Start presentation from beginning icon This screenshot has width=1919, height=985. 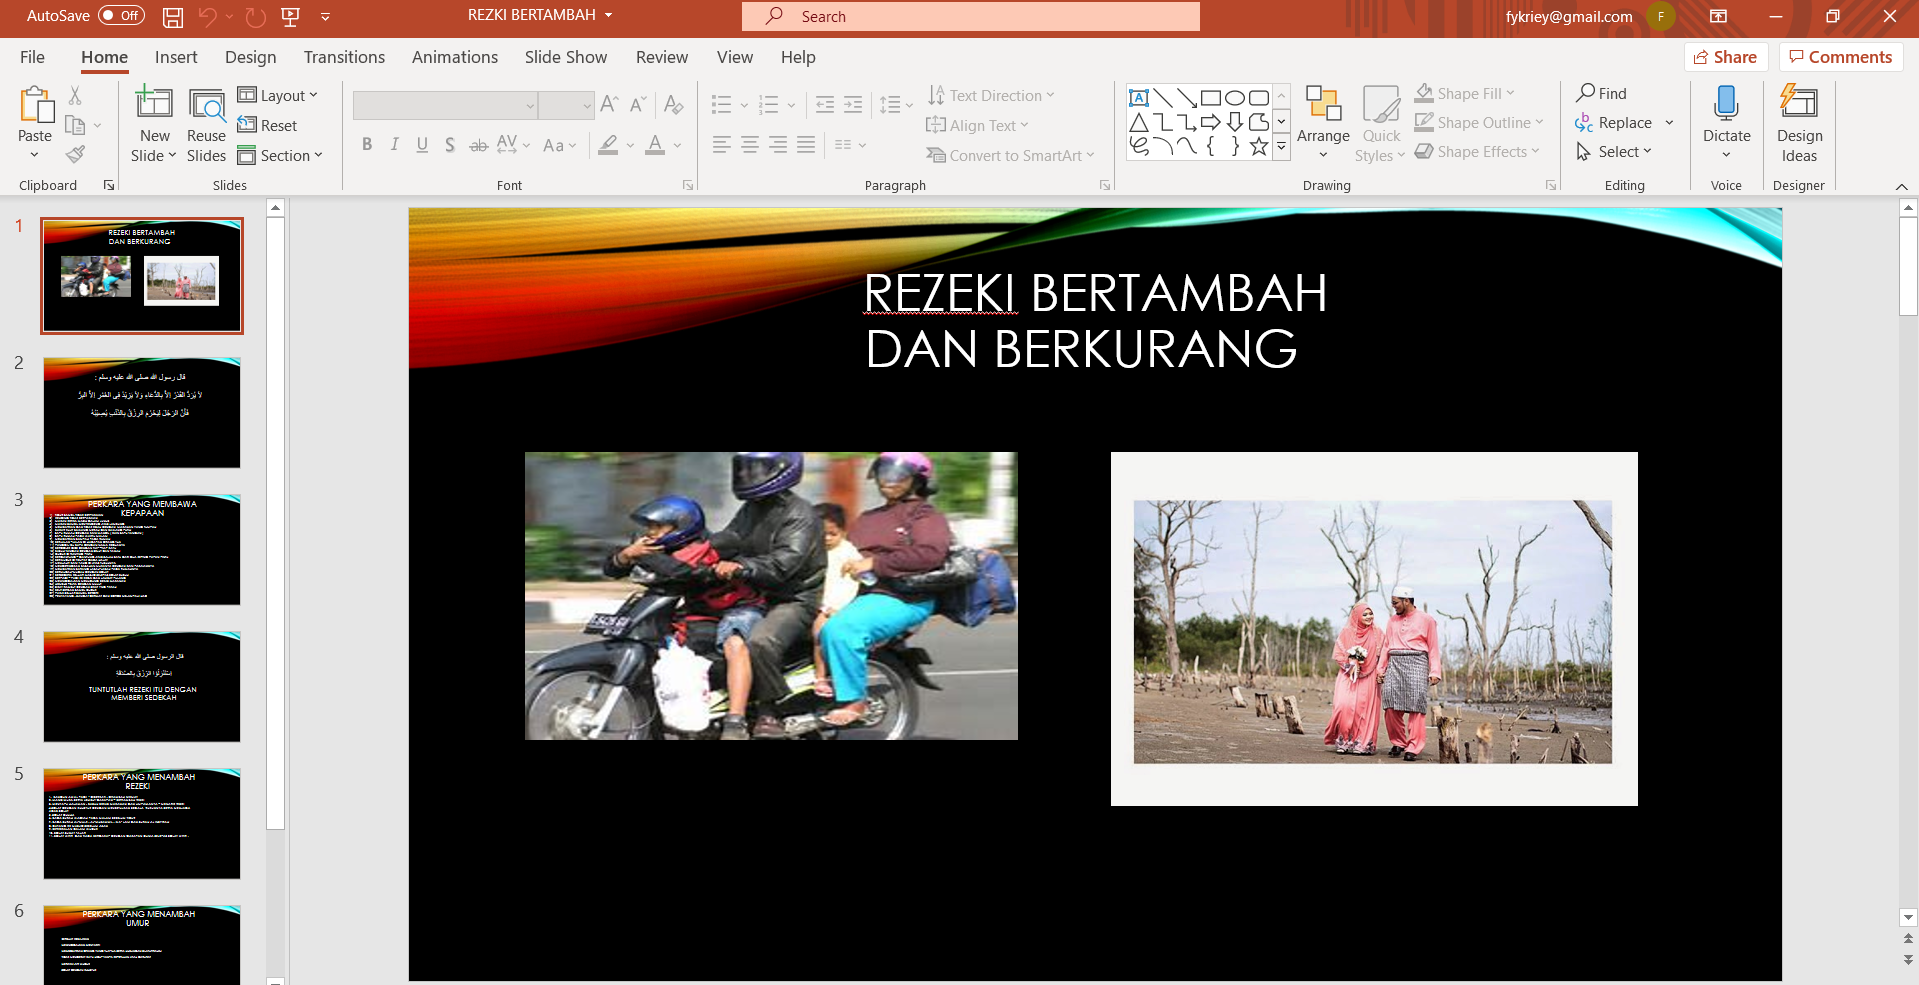coord(291,17)
